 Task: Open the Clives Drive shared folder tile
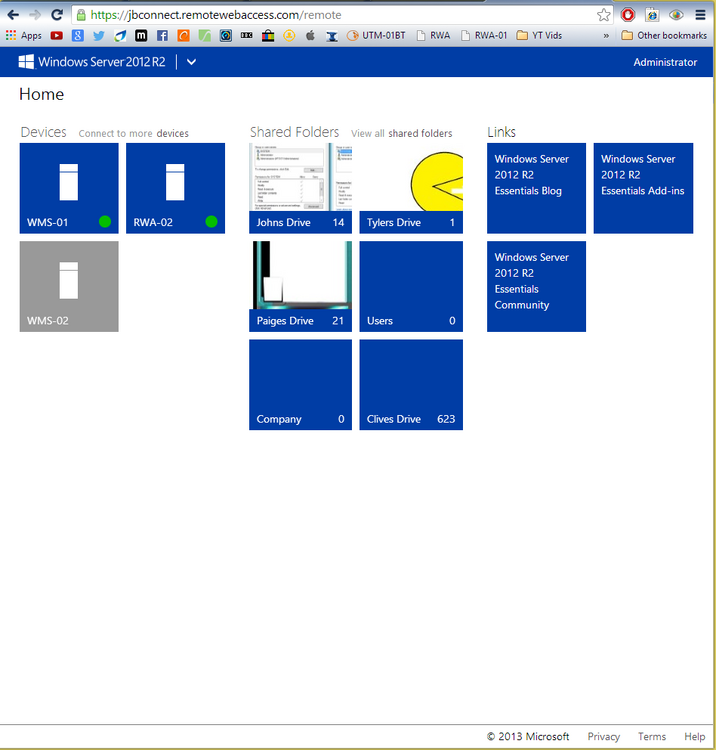point(411,385)
